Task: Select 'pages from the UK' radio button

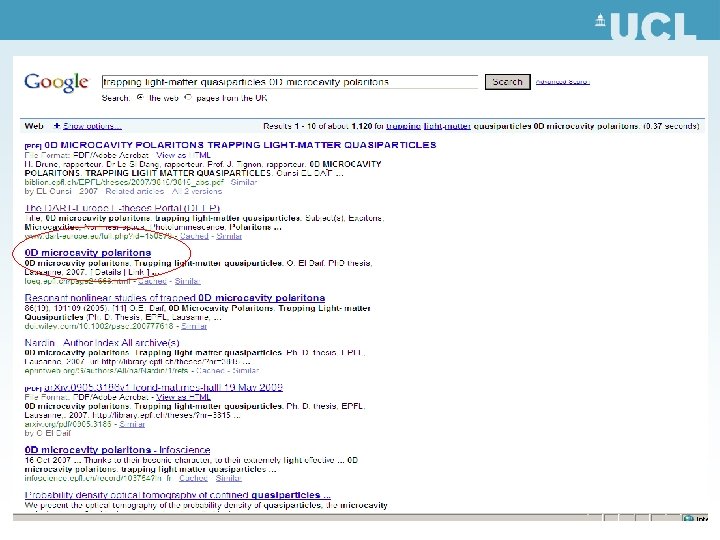Action: click(x=188, y=97)
